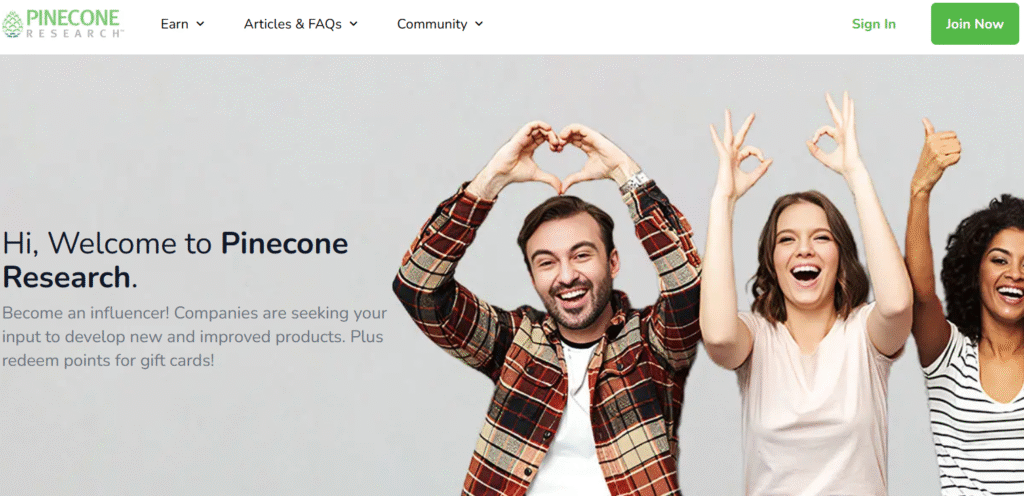
Task: Expand the Articles & FAQs chevron arrow
Action: (353, 24)
